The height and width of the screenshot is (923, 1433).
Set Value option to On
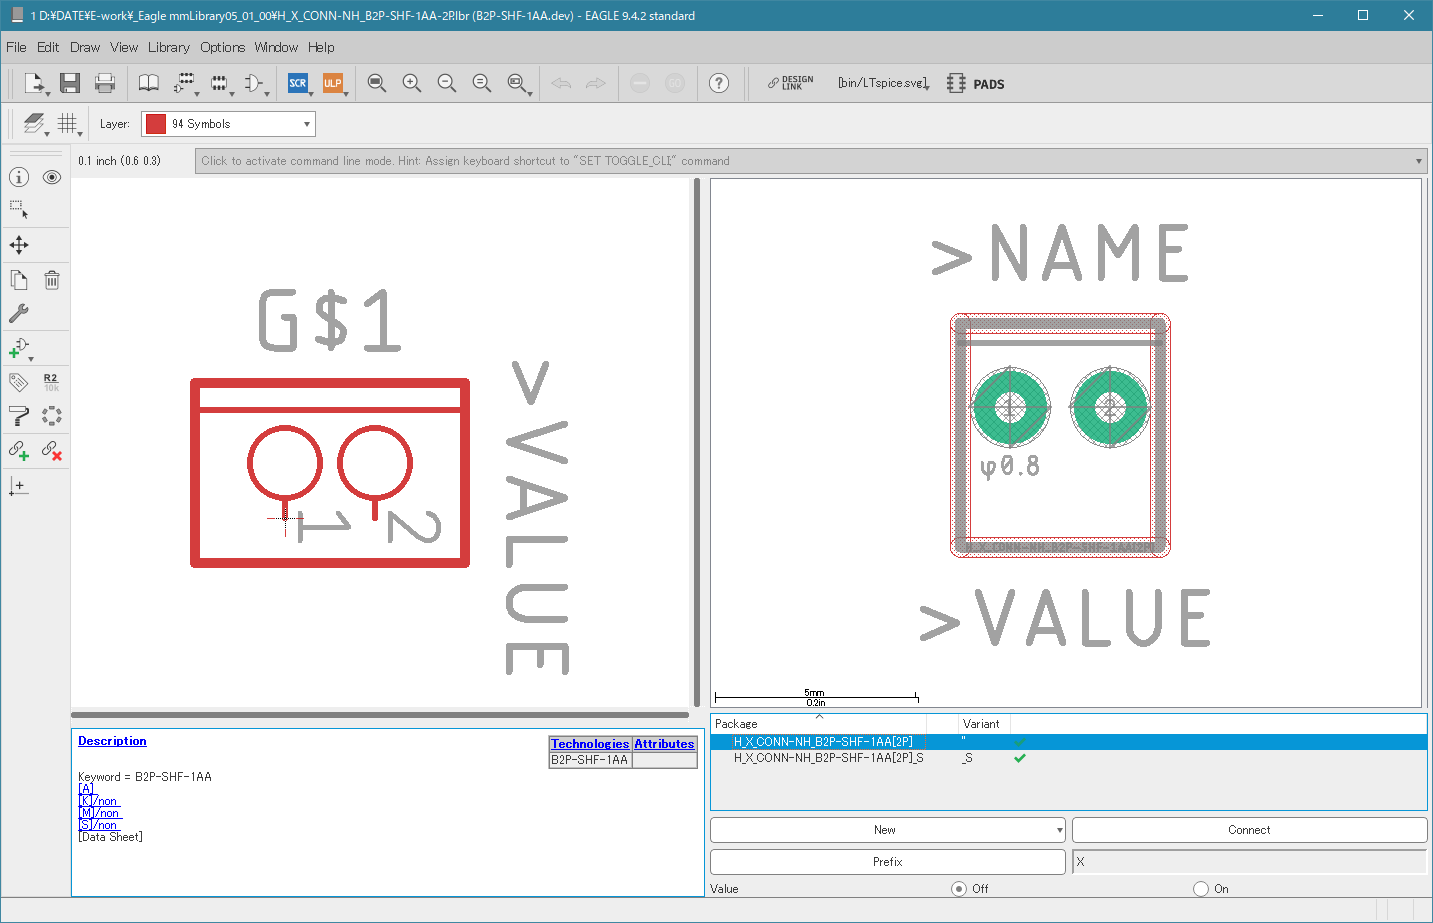click(1201, 888)
